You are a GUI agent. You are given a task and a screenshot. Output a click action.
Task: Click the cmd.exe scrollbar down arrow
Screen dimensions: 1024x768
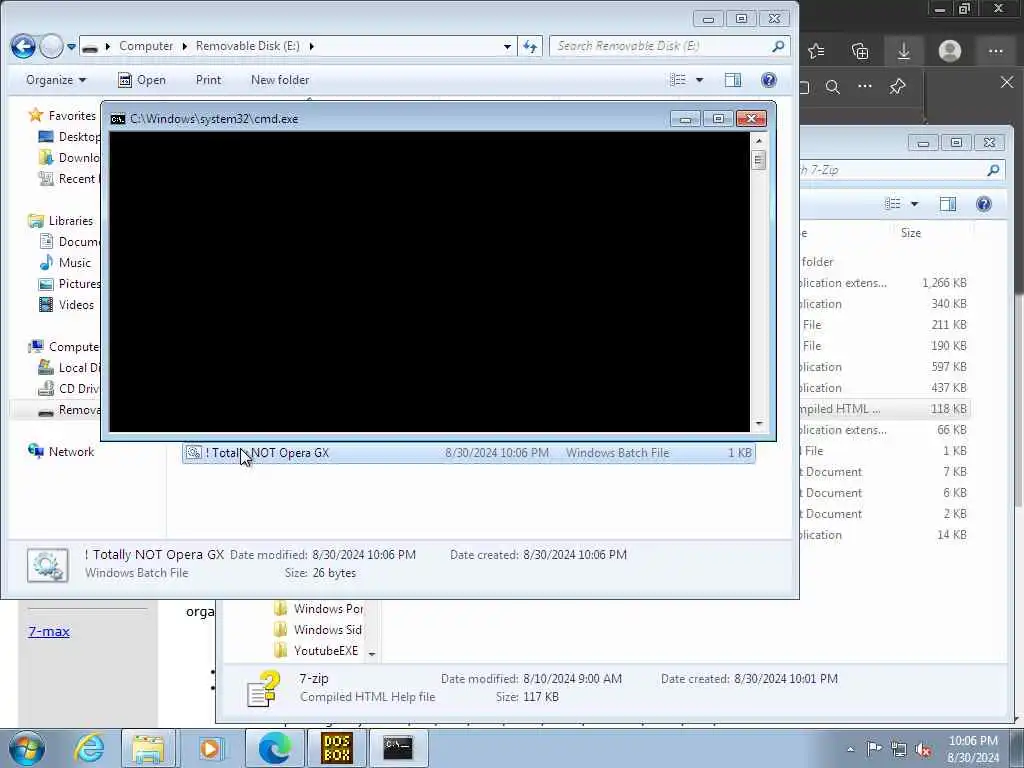(758, 423)
